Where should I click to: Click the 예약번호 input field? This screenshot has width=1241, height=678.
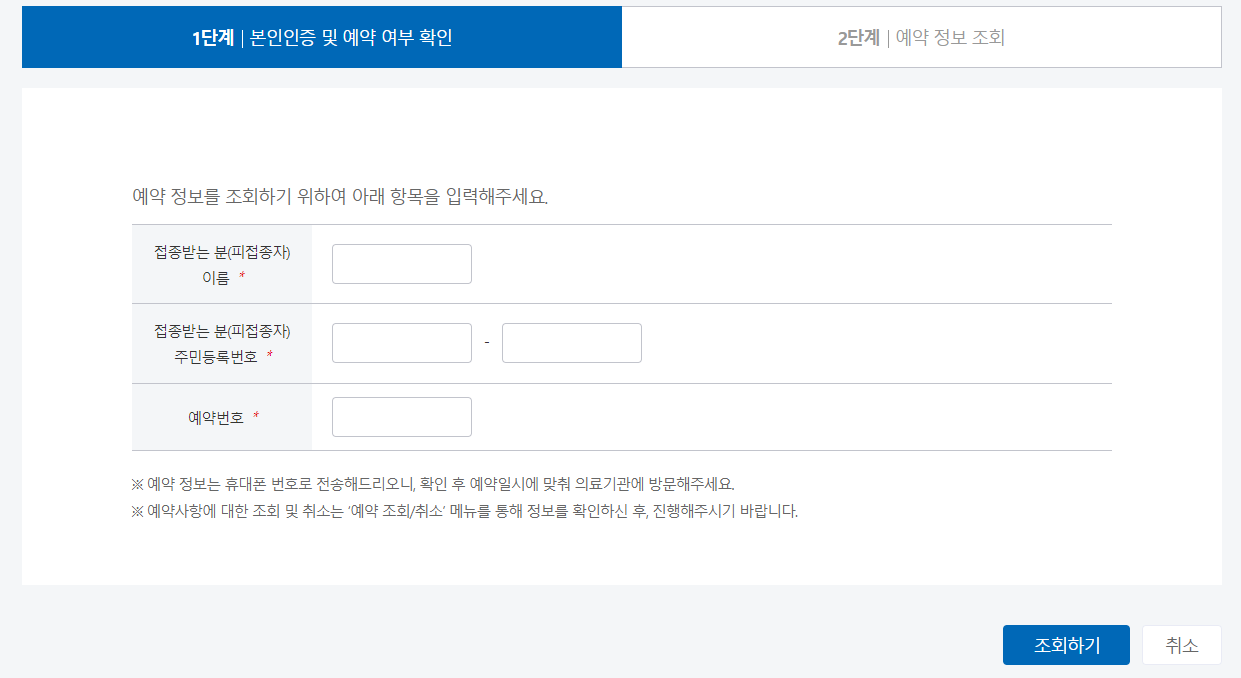coord(402,417)
